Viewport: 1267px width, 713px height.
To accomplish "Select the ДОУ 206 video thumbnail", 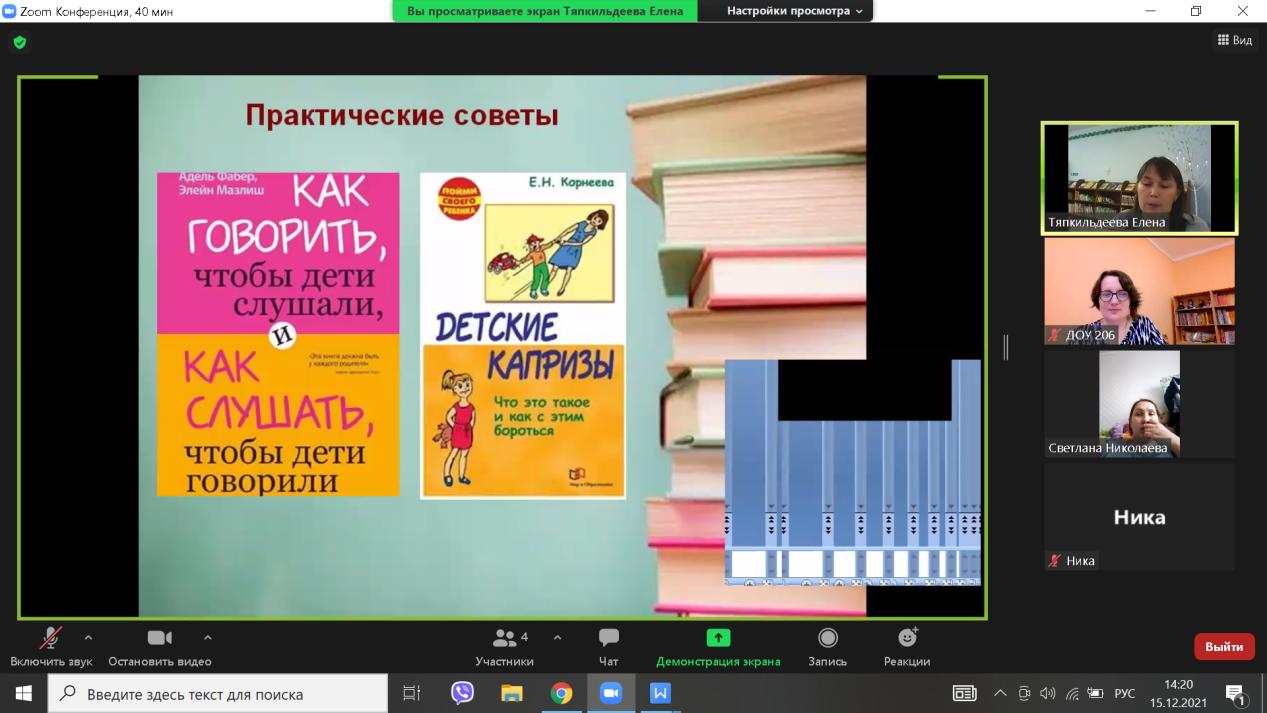I will [x=1139, y=291].
